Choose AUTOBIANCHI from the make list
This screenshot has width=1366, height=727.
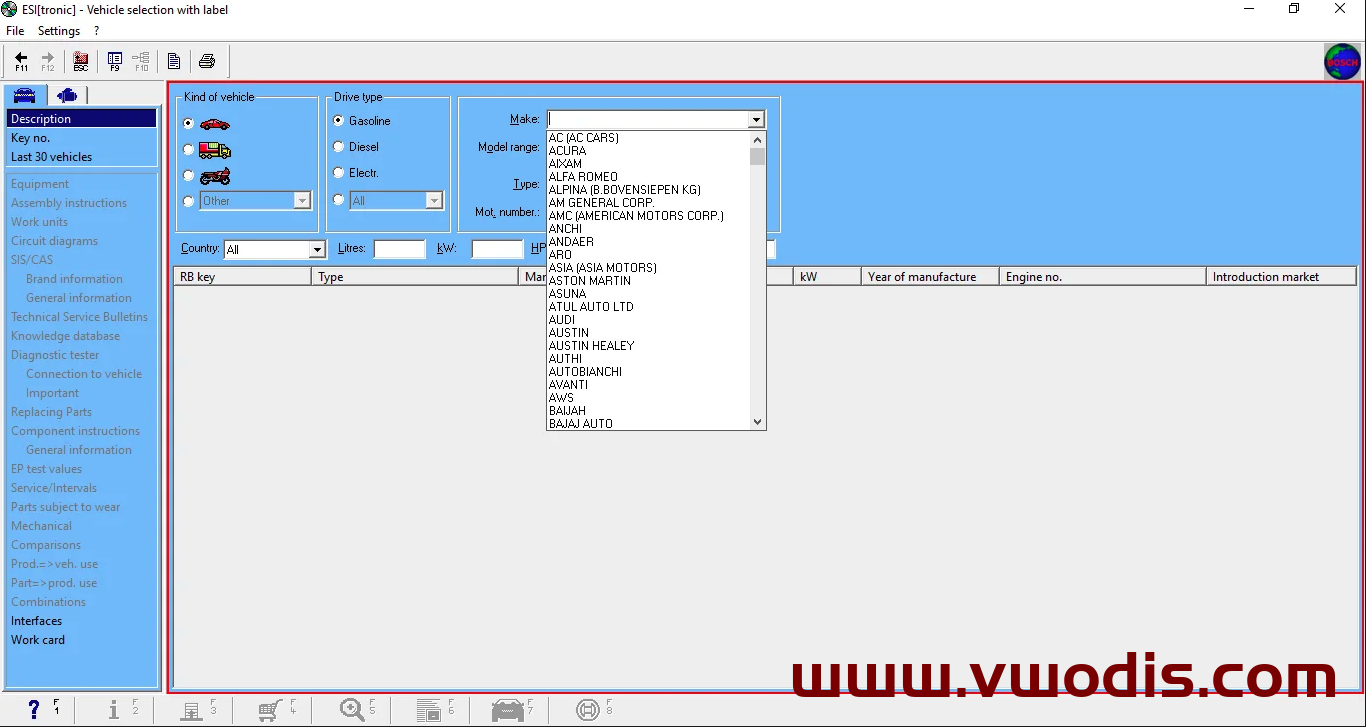[x=585, y=372]
